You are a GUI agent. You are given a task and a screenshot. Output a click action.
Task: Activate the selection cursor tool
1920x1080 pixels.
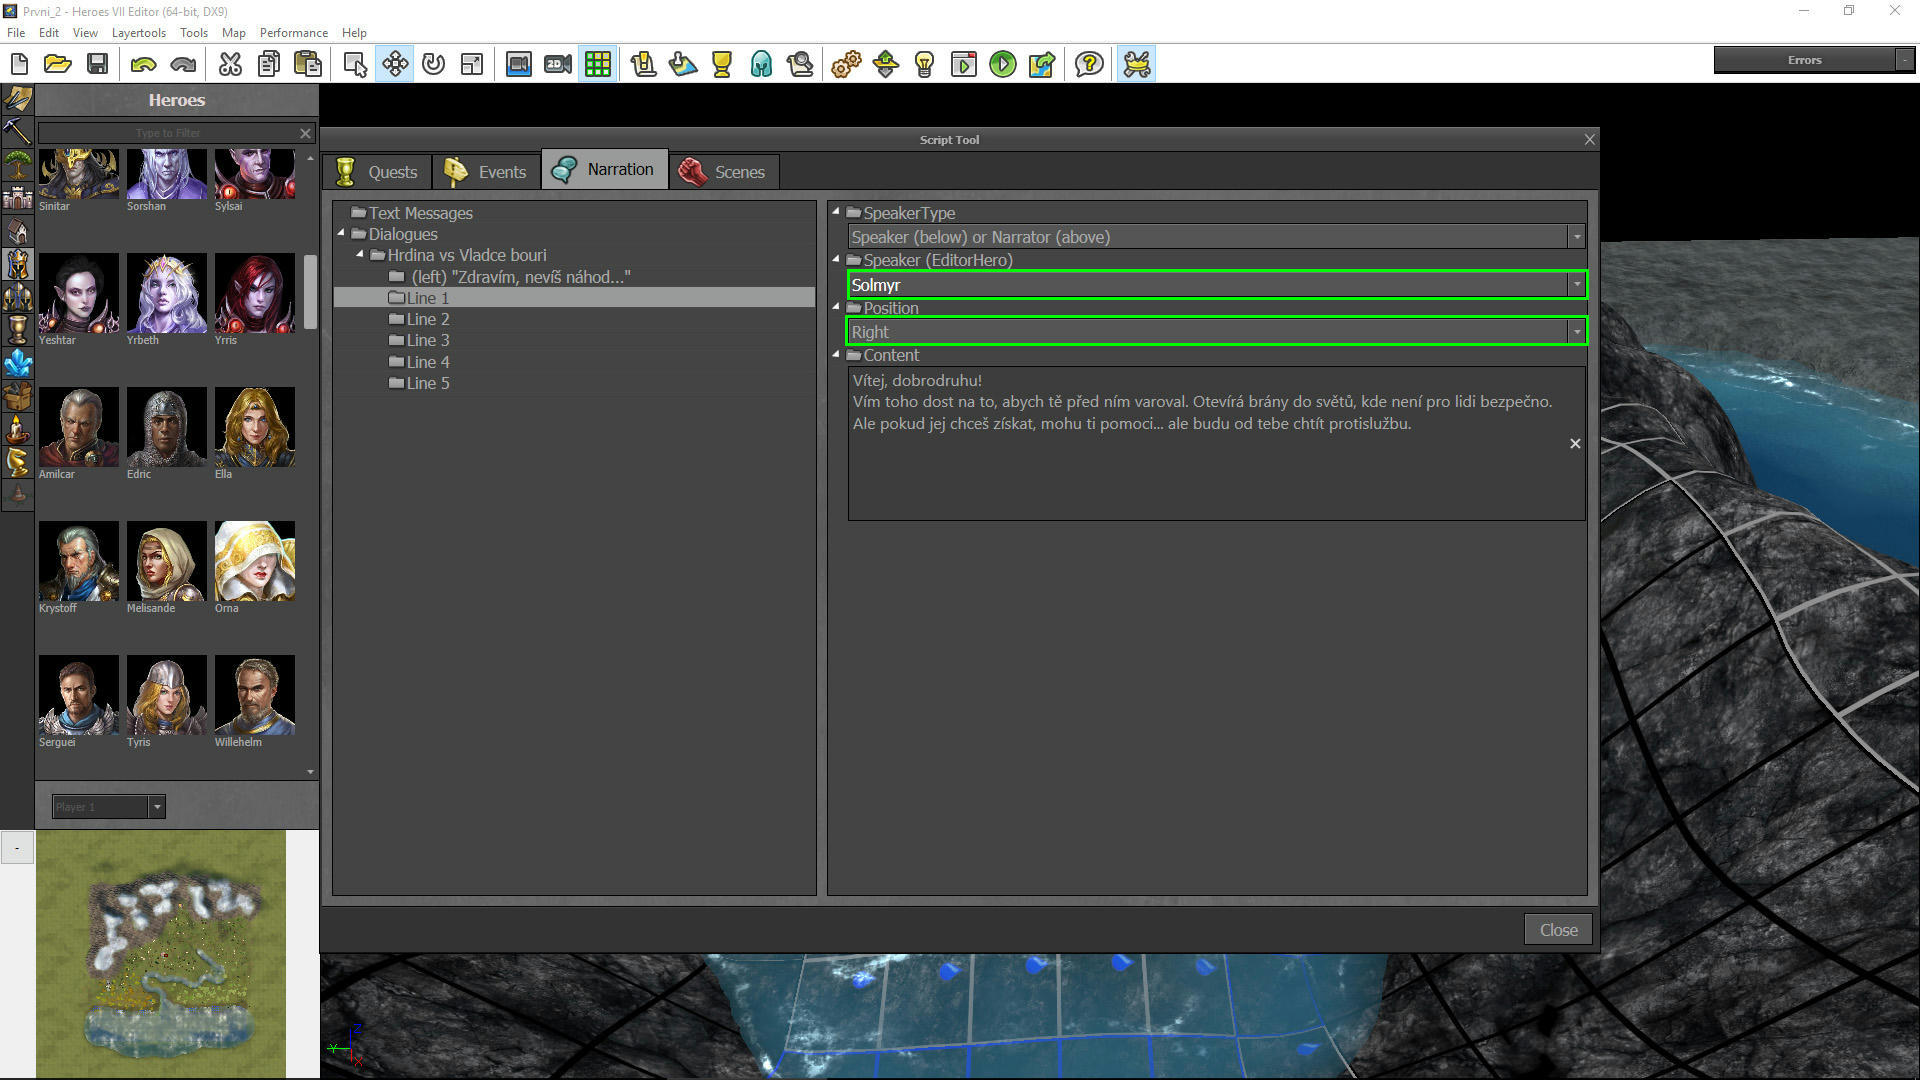(355, 65)
